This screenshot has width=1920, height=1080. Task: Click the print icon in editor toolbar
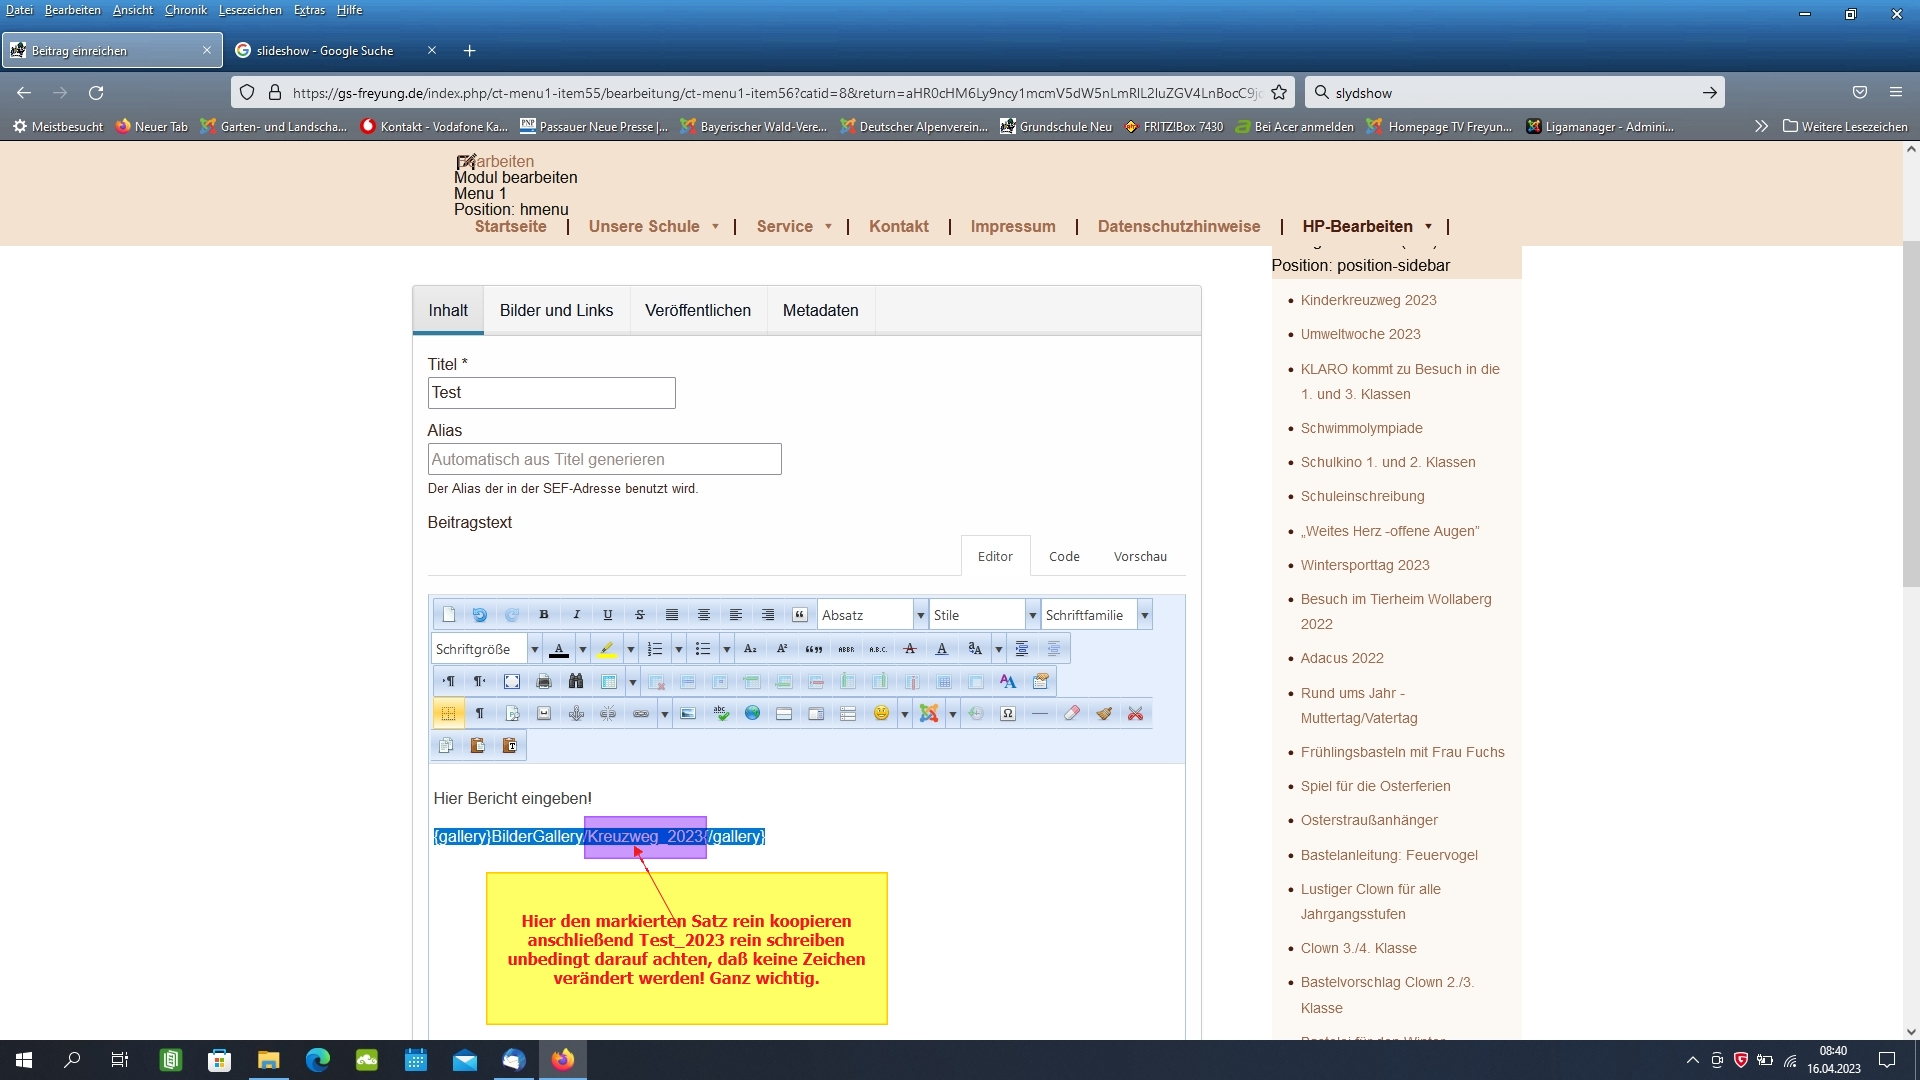544,682
